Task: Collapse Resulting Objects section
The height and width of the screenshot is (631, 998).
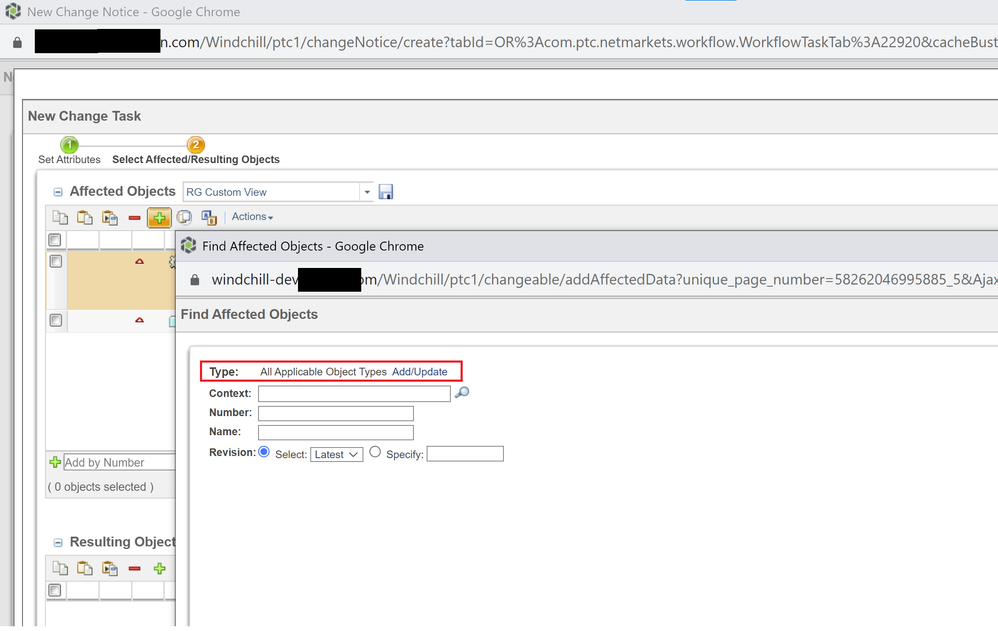Action: (58, 542)
